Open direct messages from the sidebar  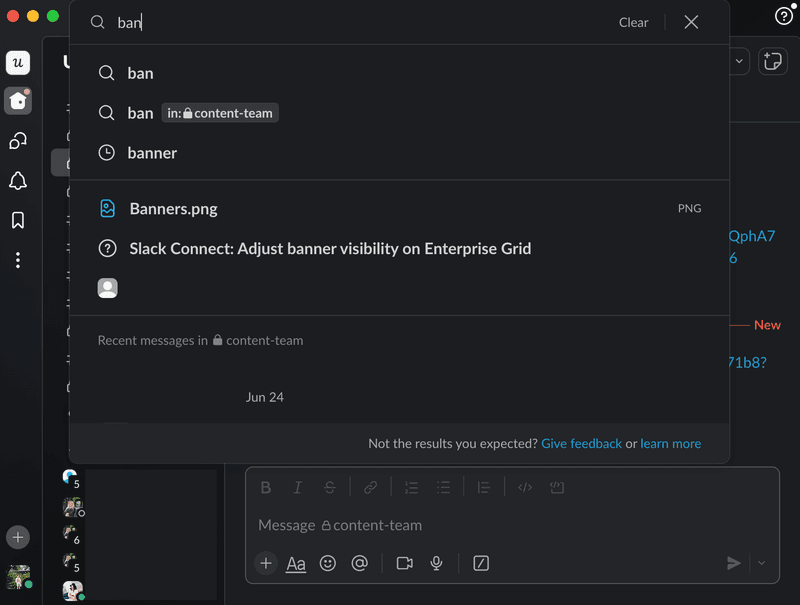(18, 141)
